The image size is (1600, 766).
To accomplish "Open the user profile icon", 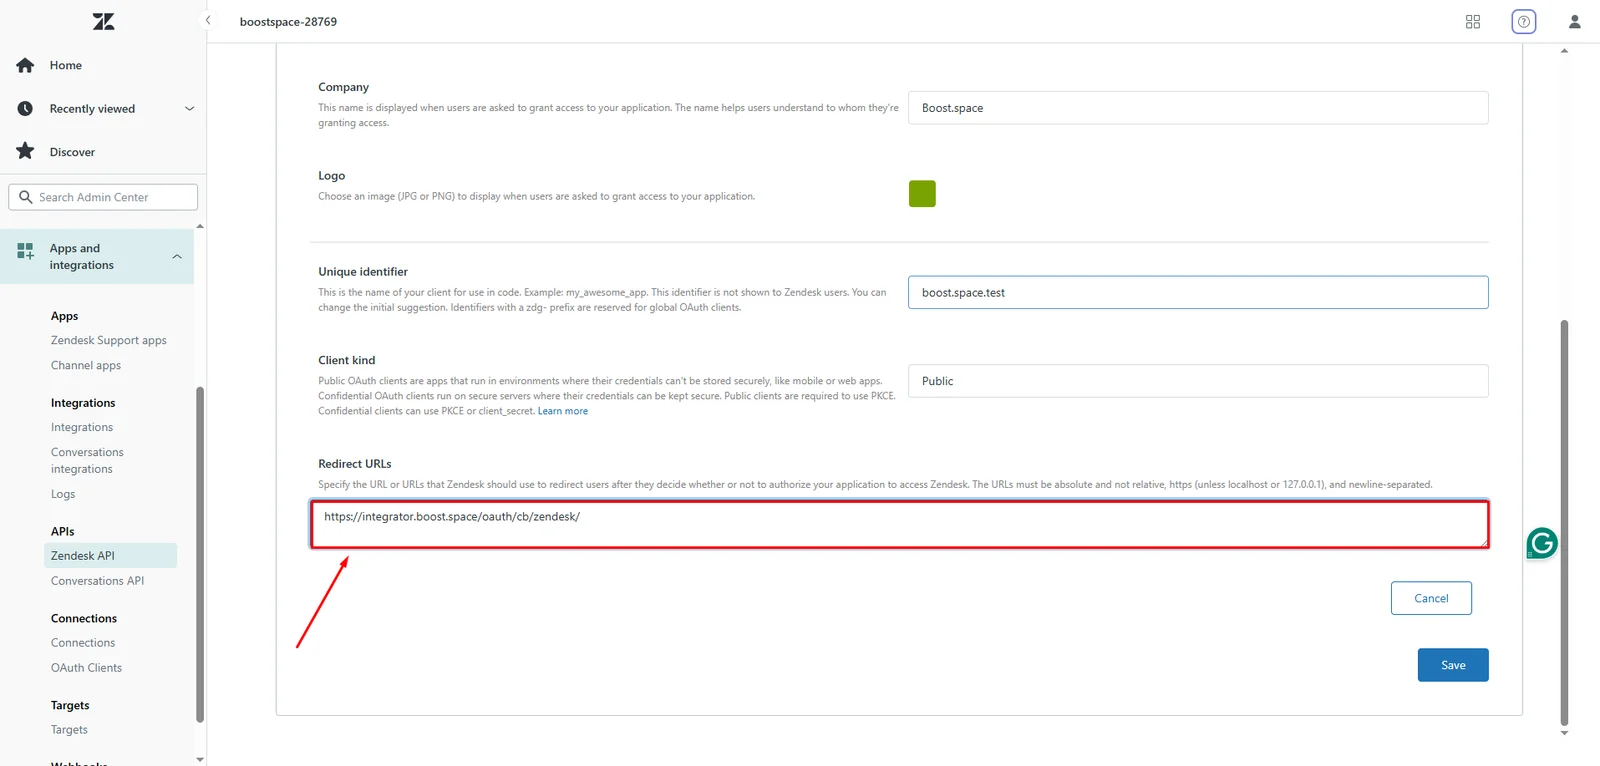I will point(1575,22).
